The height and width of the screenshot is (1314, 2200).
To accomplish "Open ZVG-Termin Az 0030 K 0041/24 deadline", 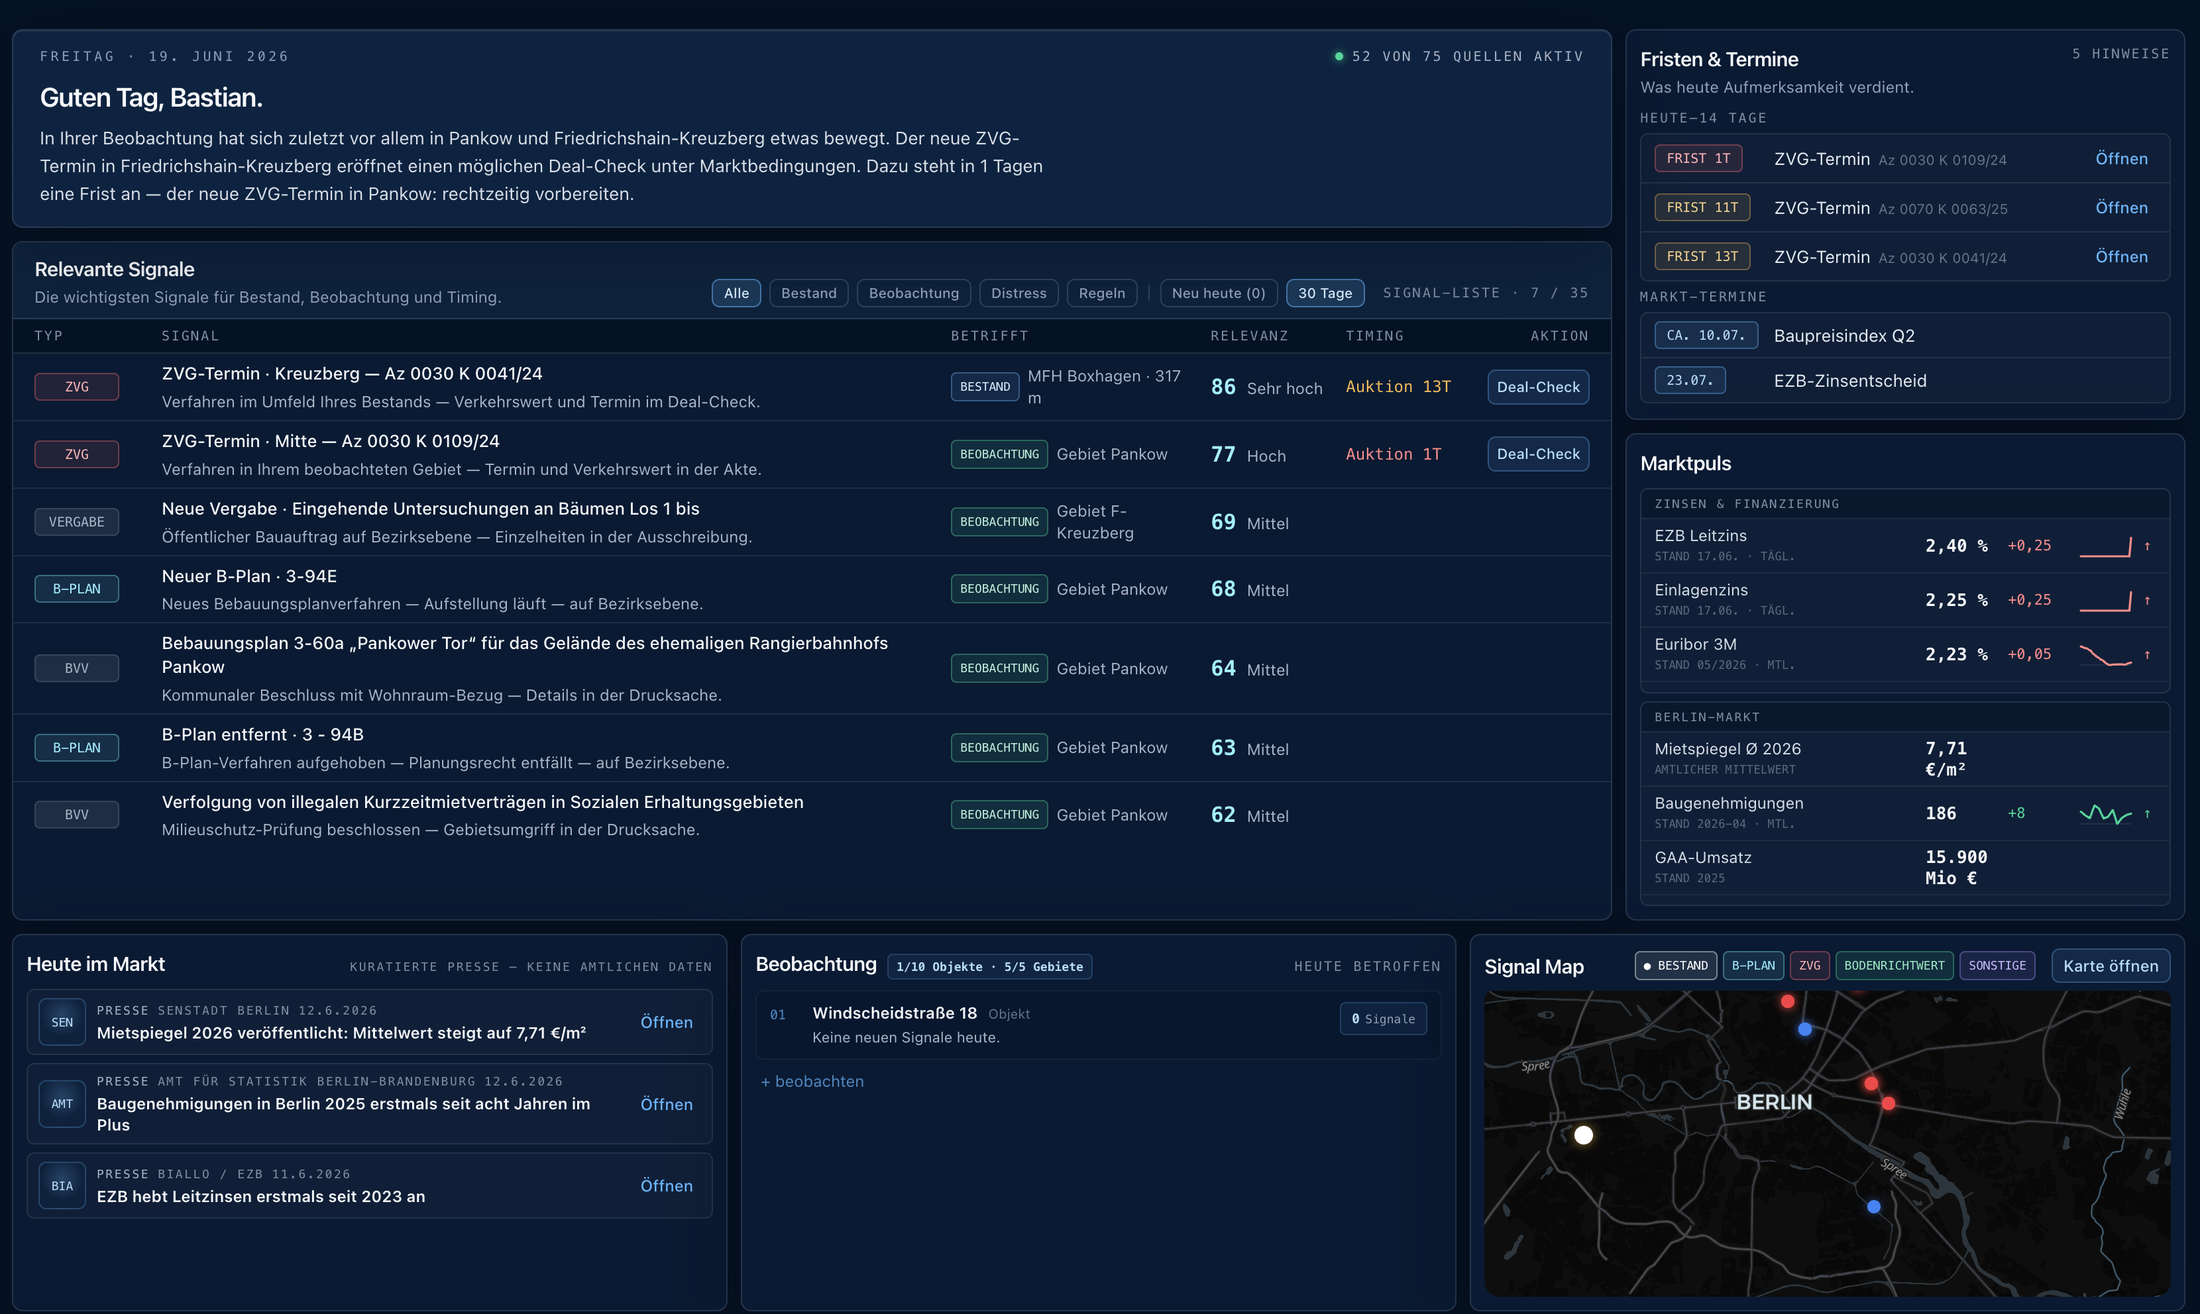I will [x=2121, y=257].
